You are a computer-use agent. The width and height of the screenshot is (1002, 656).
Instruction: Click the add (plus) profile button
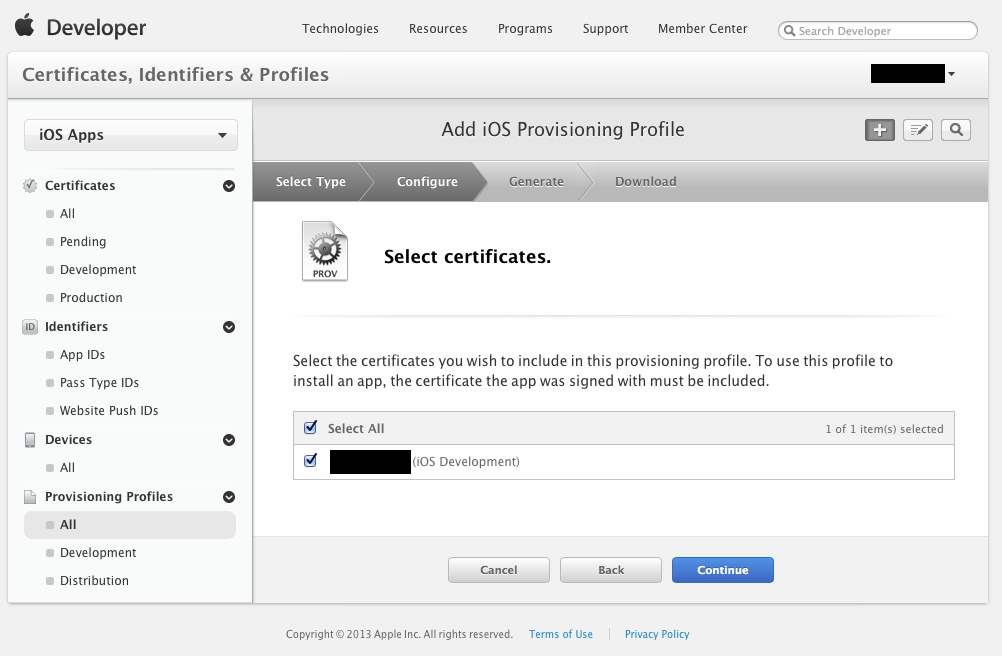tap(879, 130)
